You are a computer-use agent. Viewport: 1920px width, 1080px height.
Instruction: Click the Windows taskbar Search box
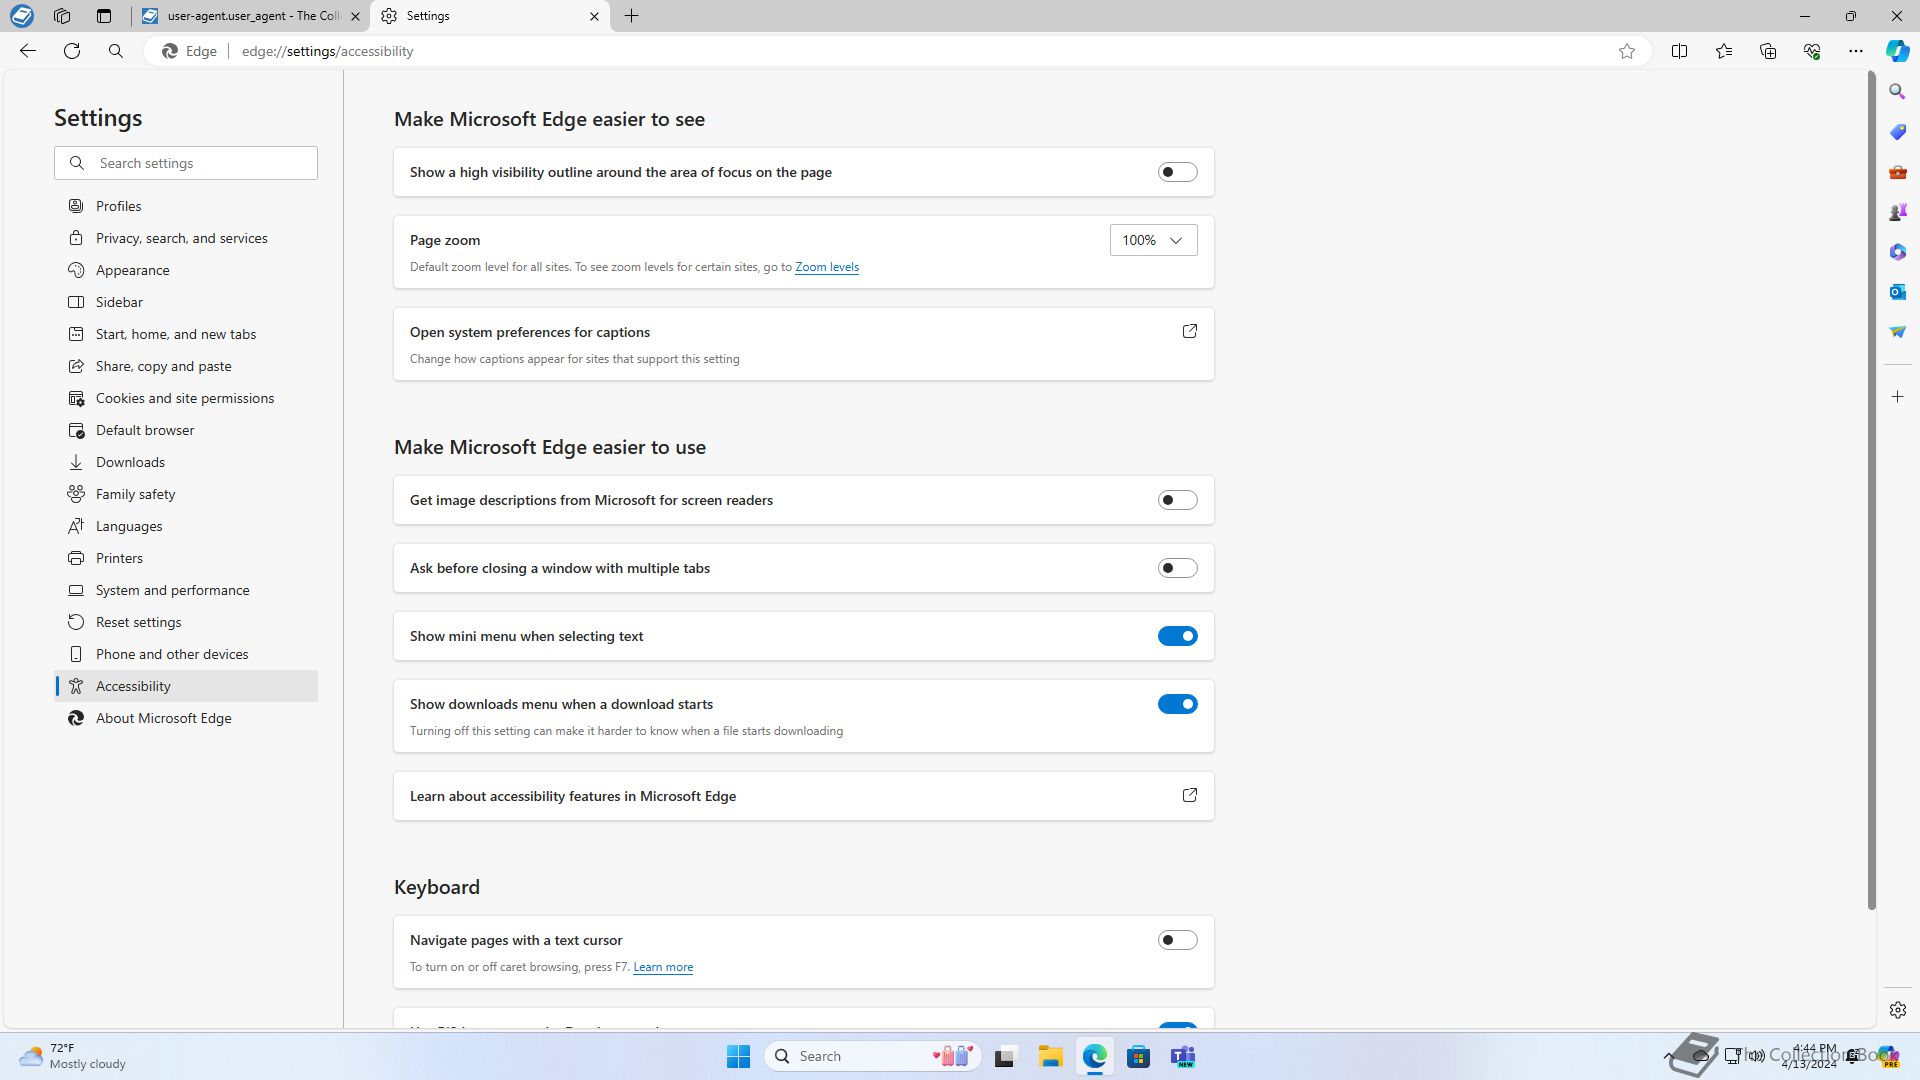point(872,1056)
